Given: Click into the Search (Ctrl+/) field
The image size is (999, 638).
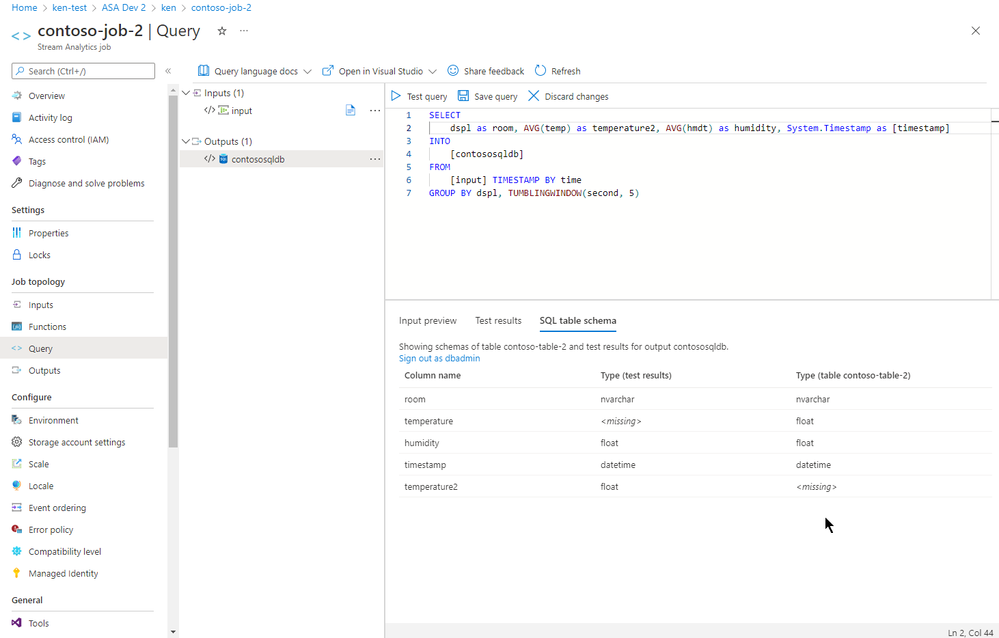Looking at the screenshot, I should [x=83, y=71].
